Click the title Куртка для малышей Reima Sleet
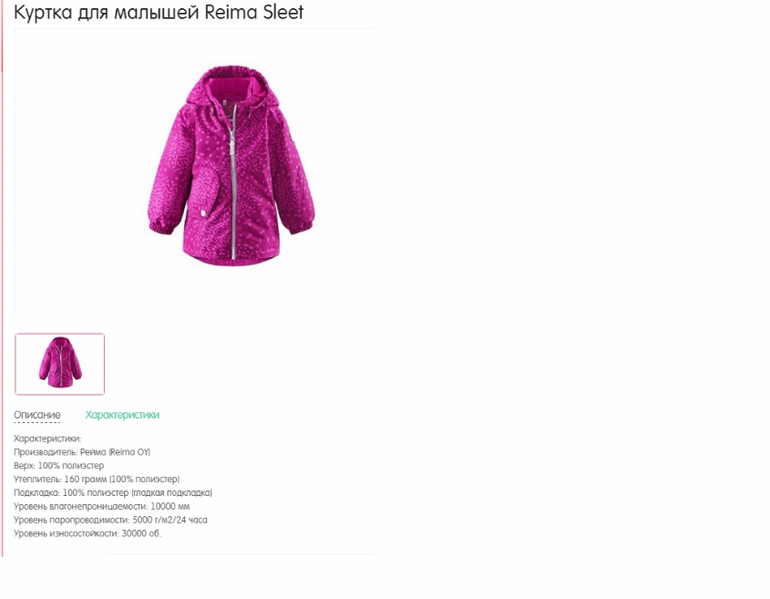 coord(159,12)
